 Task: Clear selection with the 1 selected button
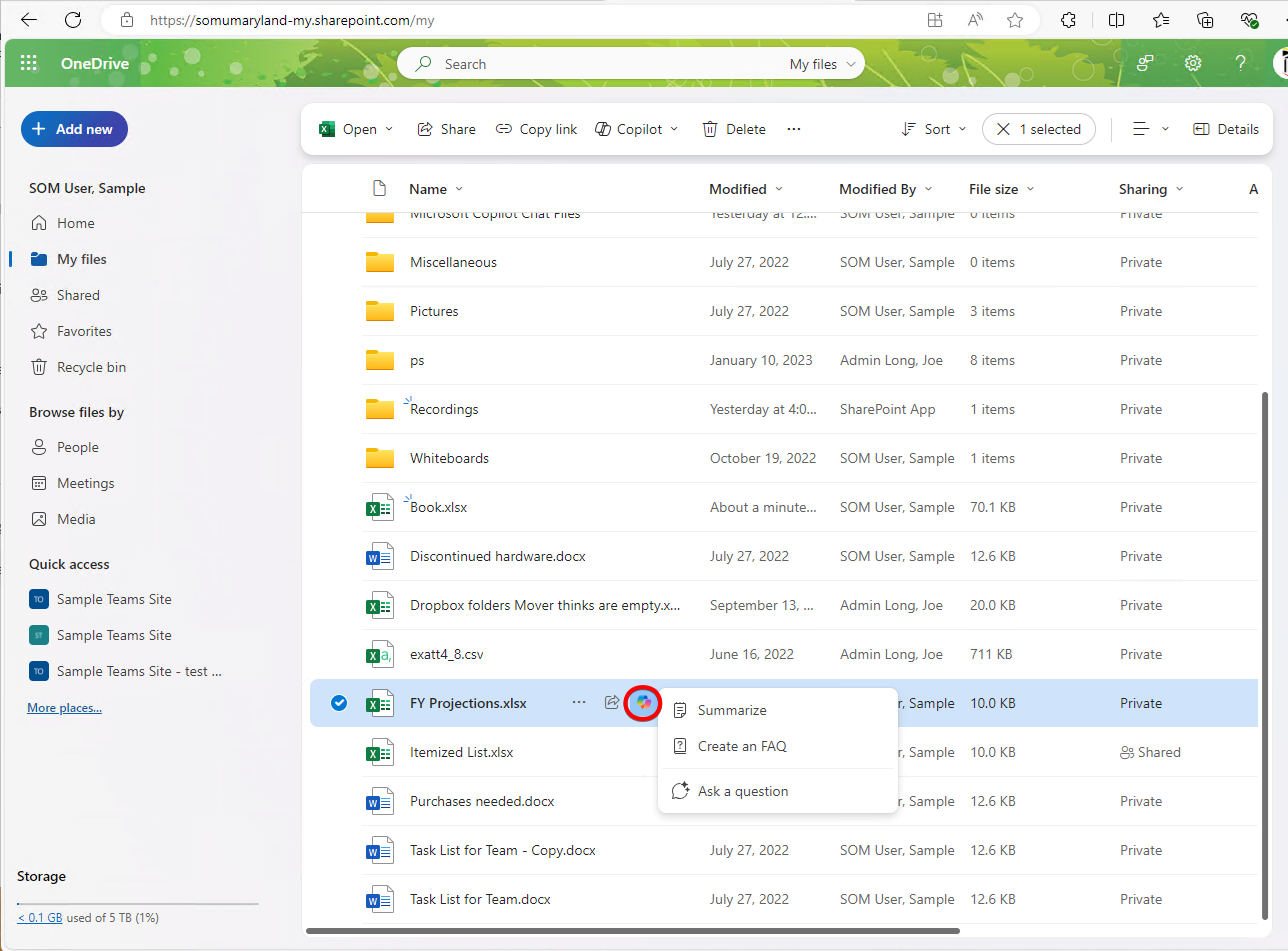1039,129
